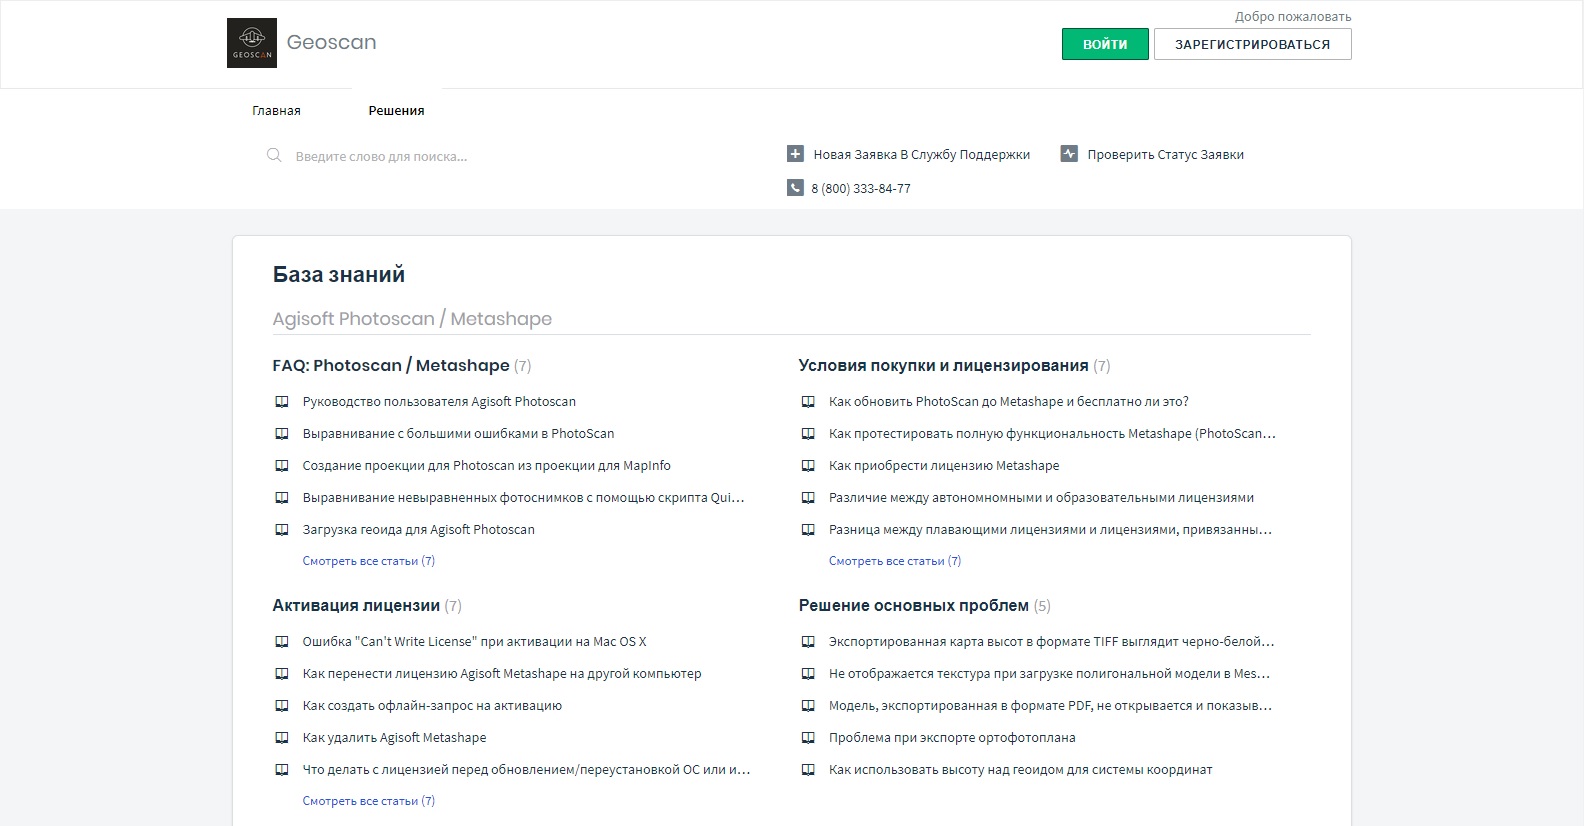Screen dimensions: 1584x826
Task: Click book icon beside Не отображается текстура article
Action: [808, 674]
